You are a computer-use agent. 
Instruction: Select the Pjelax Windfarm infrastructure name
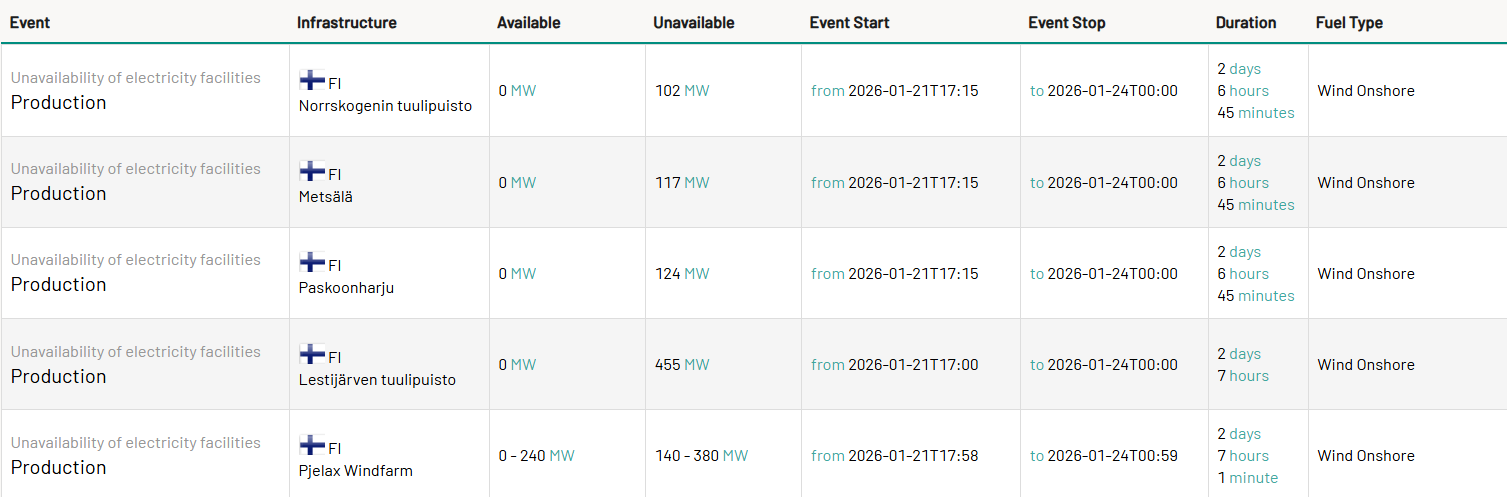coord(355,471)
